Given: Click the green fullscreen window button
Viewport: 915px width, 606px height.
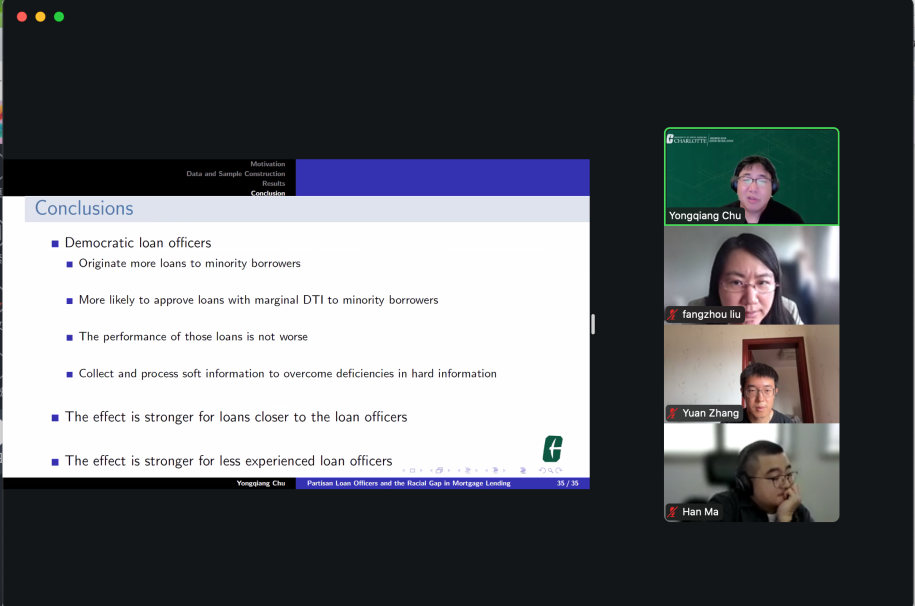Looking at the screenshot, I should click(x=59, y=17).
